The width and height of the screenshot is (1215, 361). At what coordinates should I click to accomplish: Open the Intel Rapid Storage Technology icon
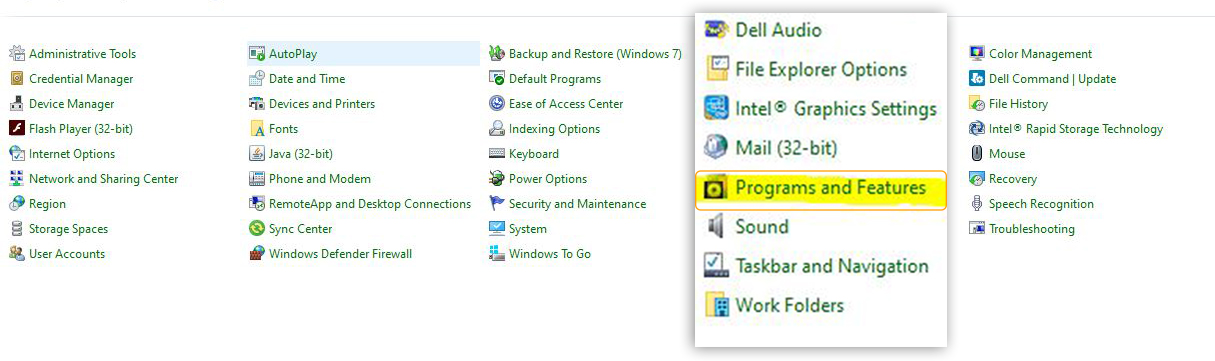click(977, 129)
